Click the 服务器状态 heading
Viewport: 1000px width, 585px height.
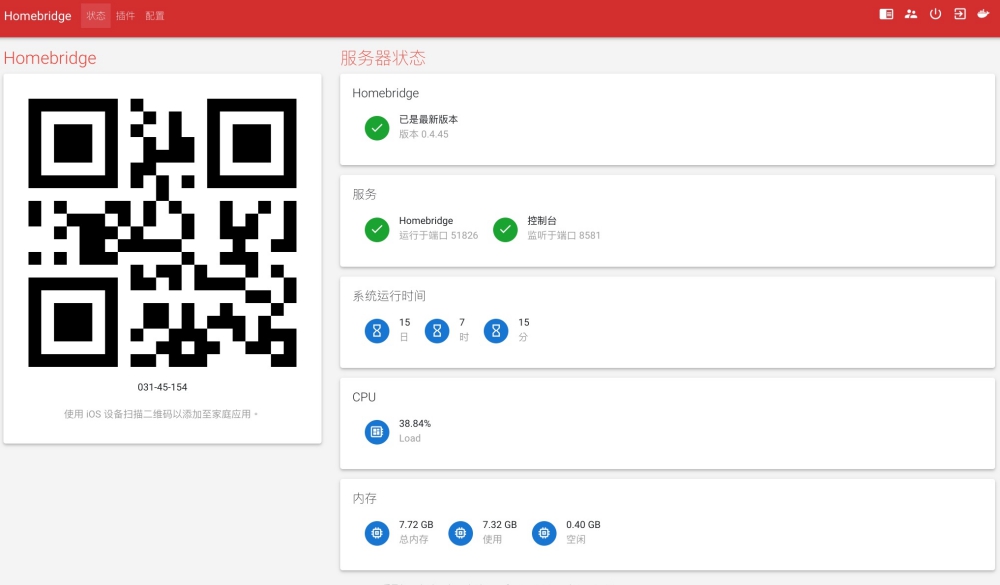pyautogui.click(x=383, y=58)
